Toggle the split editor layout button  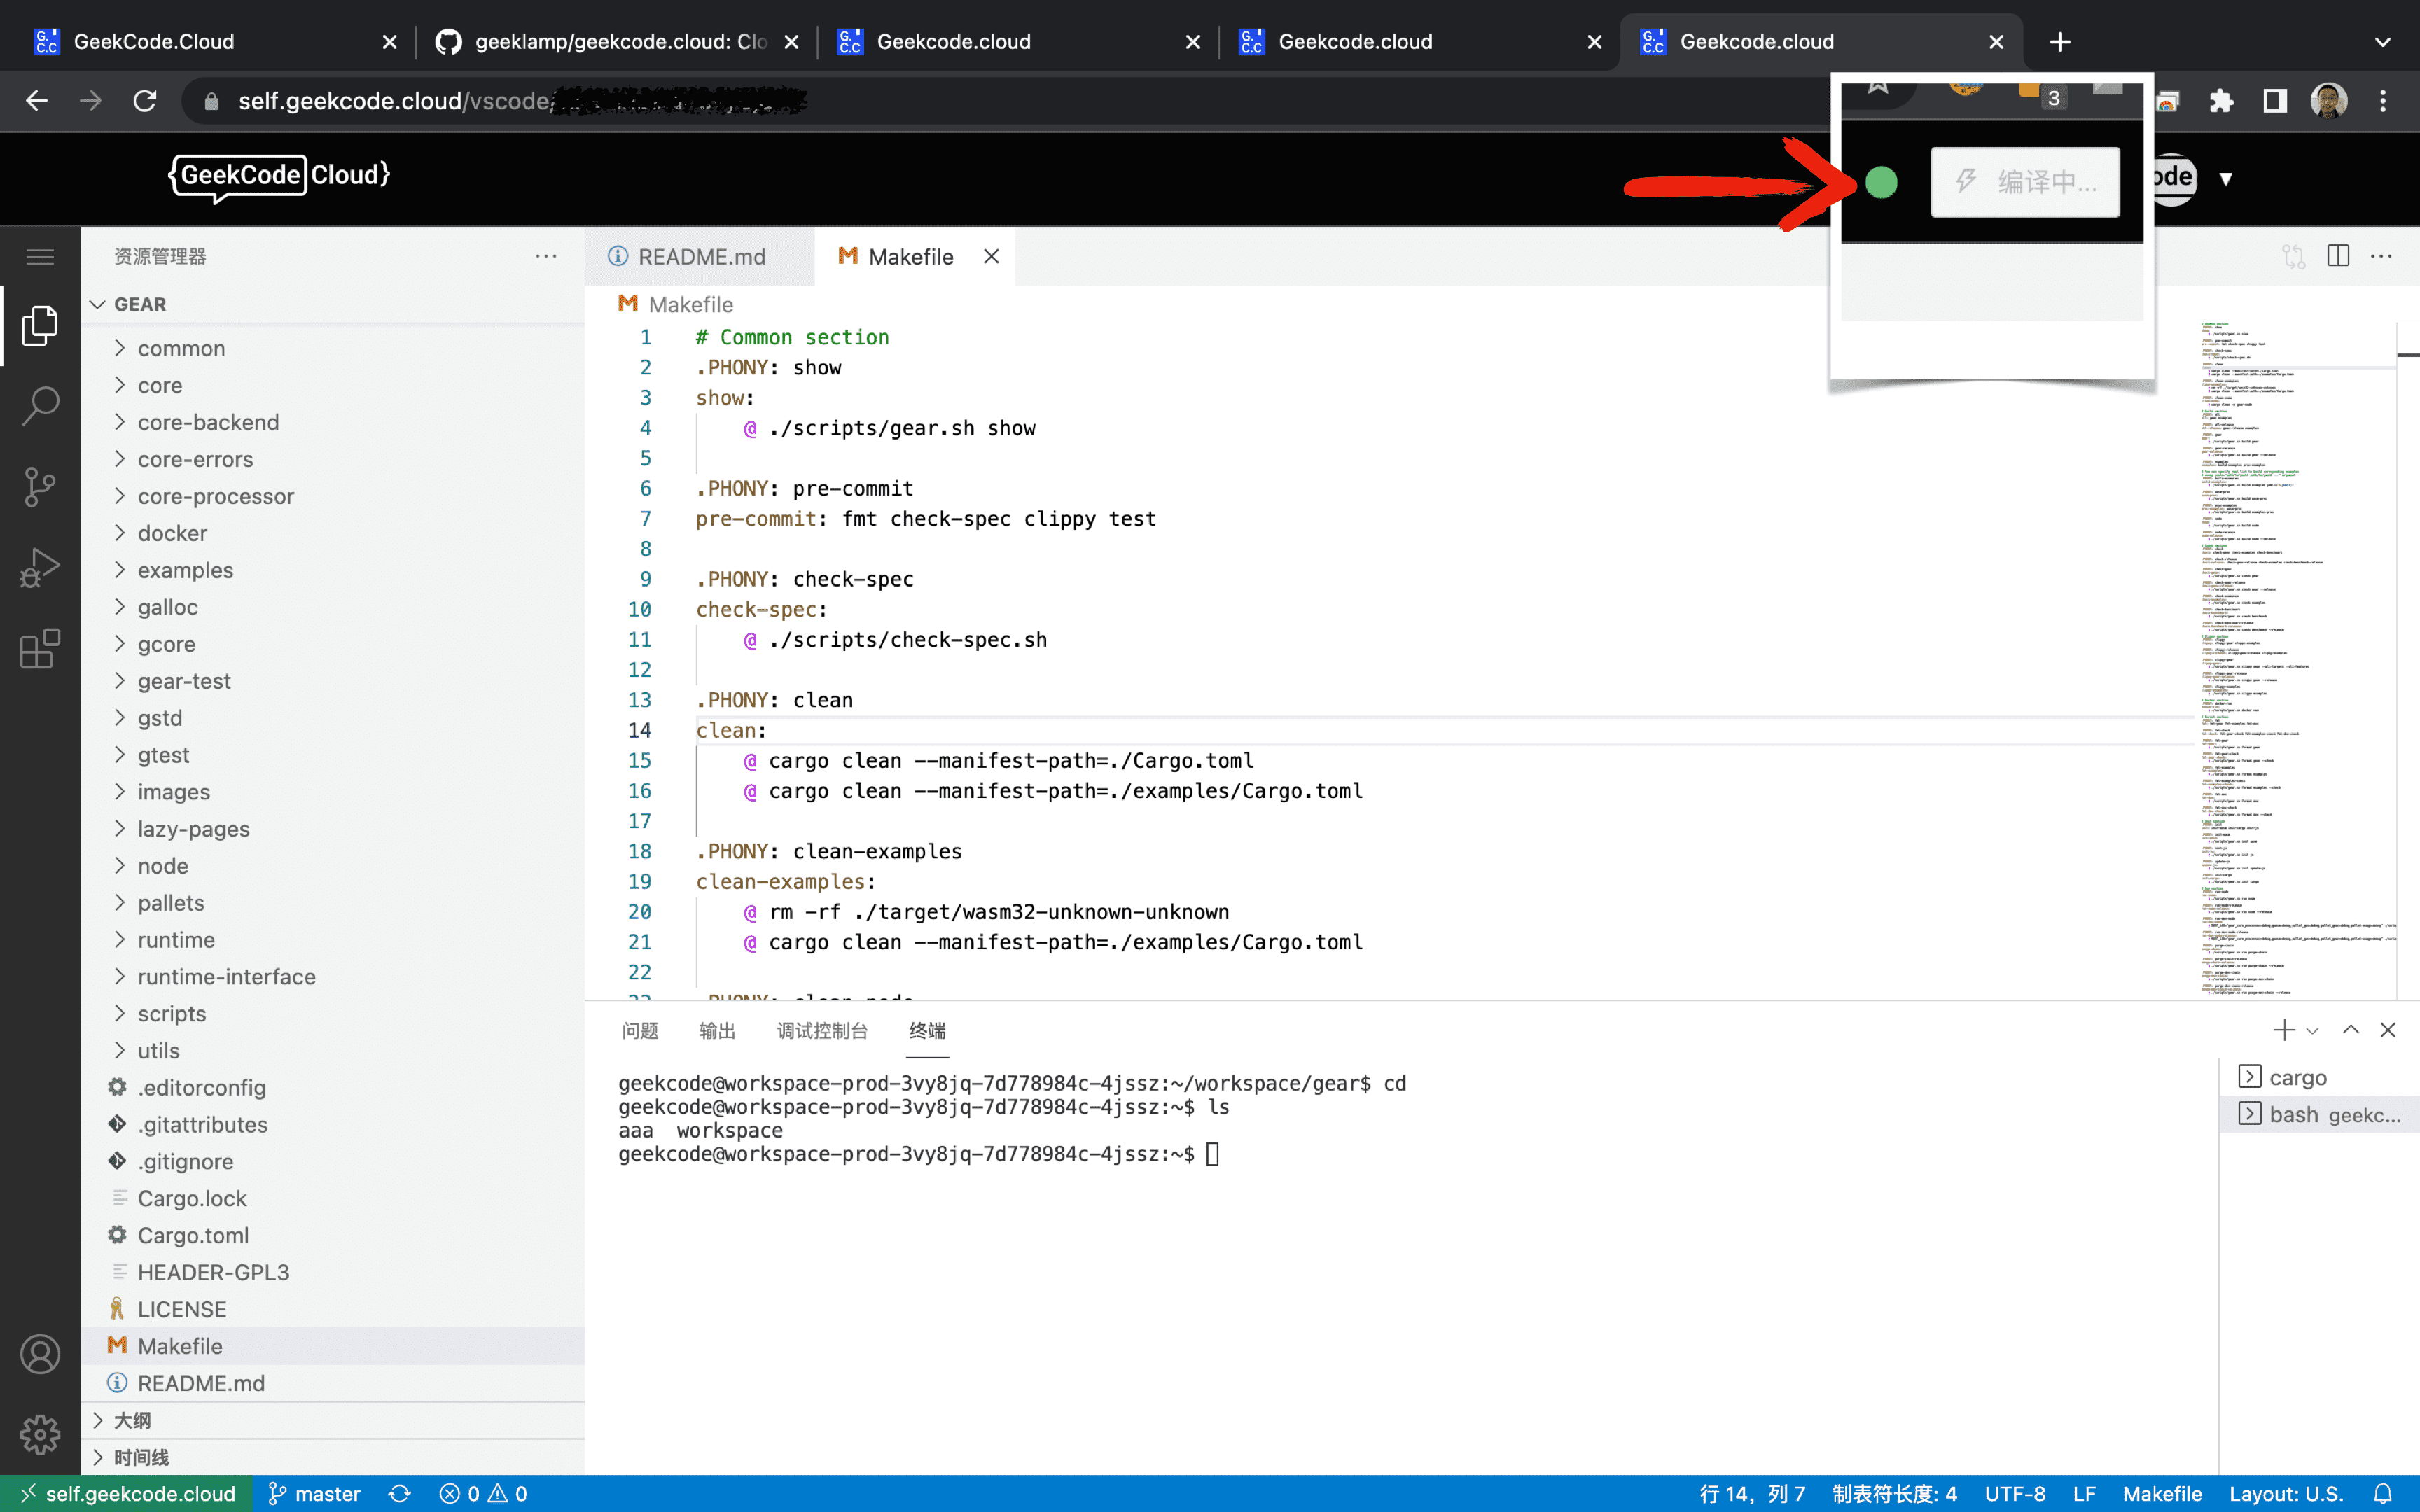click(2338, 256)
